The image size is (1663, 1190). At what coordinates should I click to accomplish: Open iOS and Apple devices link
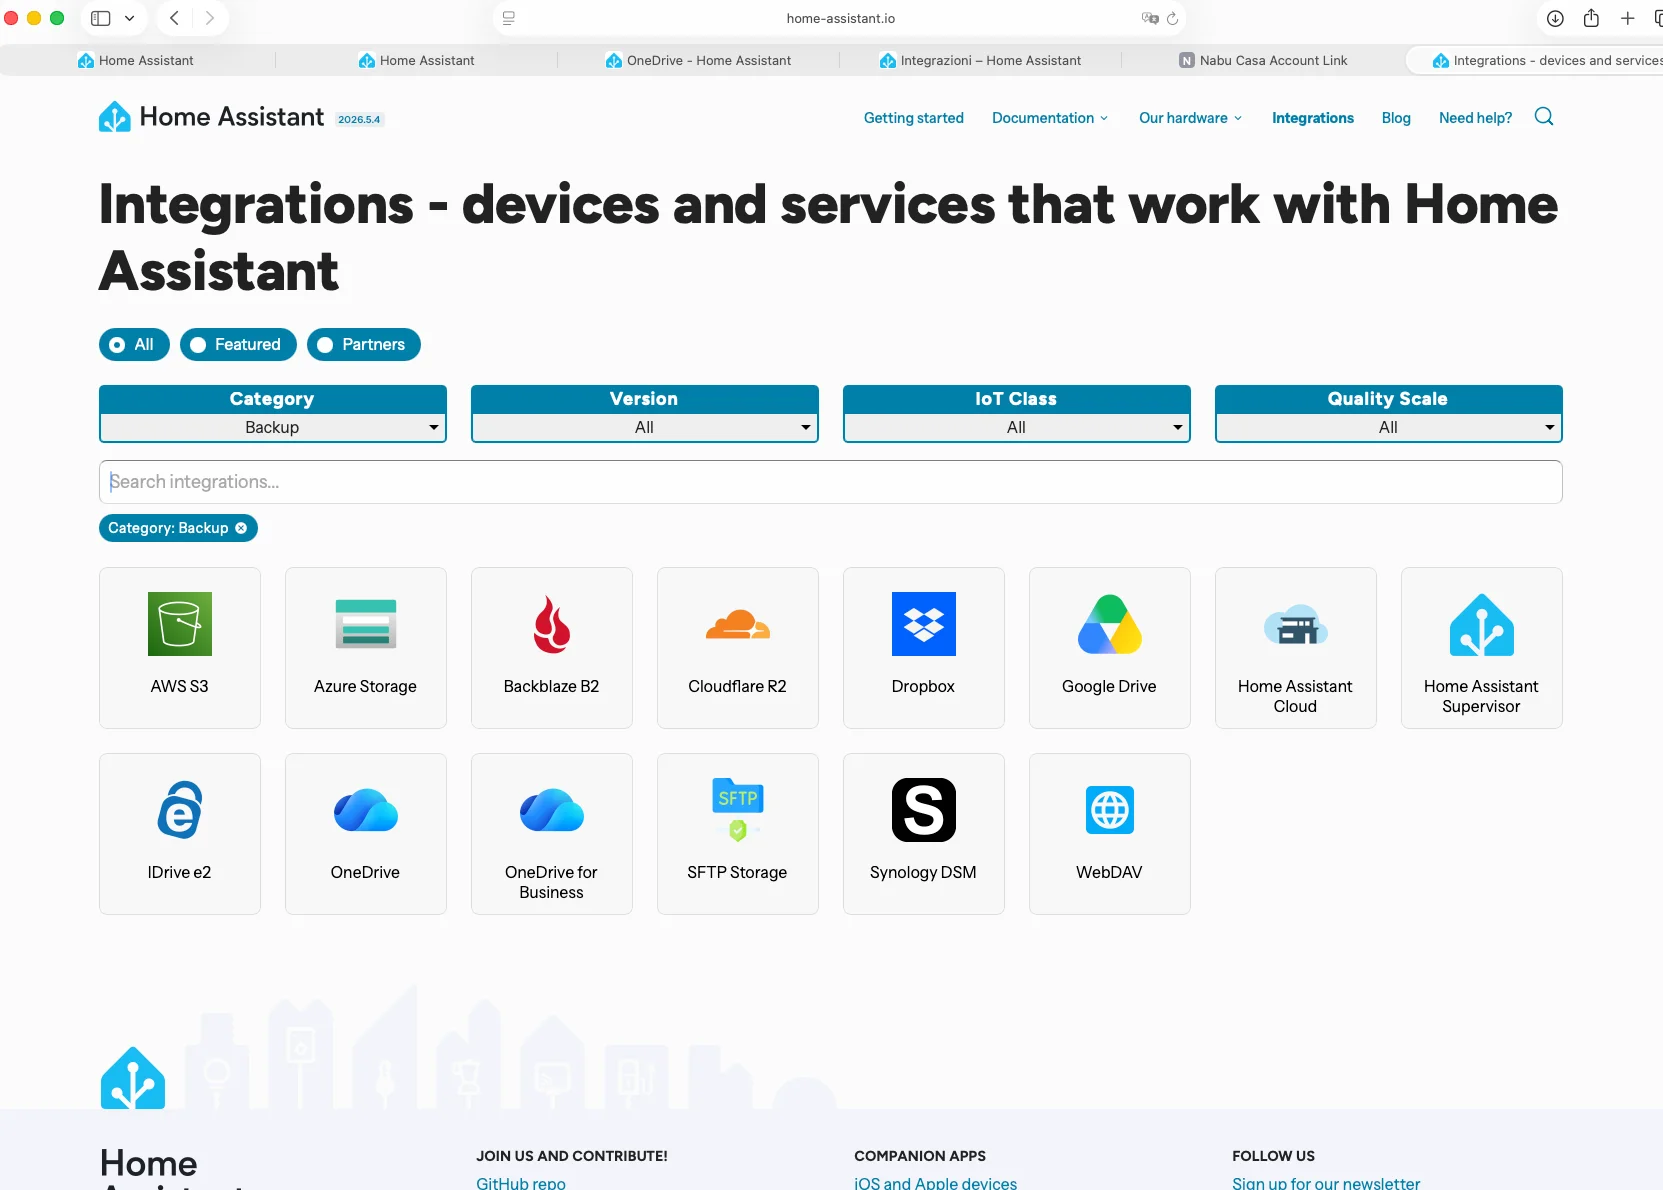[x=935, y=1183]
